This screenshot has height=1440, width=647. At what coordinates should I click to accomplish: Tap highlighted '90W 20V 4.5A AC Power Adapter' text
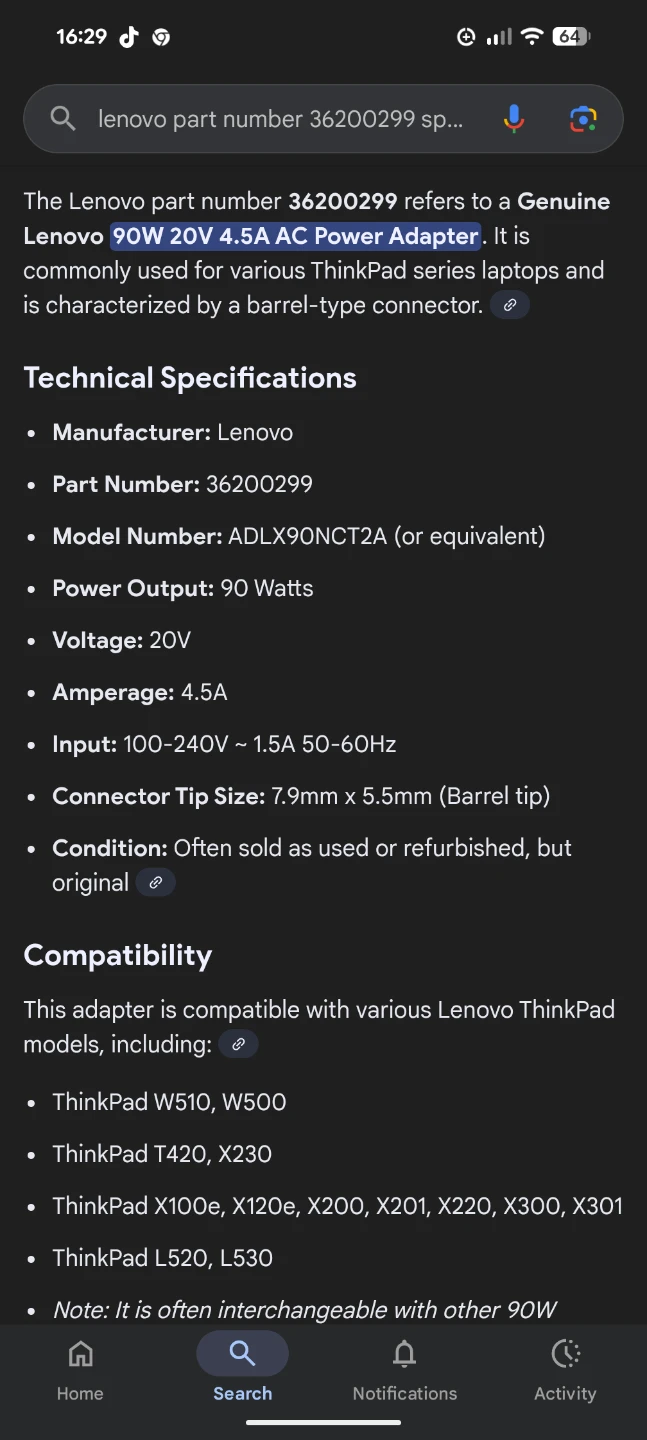[296, 236]
